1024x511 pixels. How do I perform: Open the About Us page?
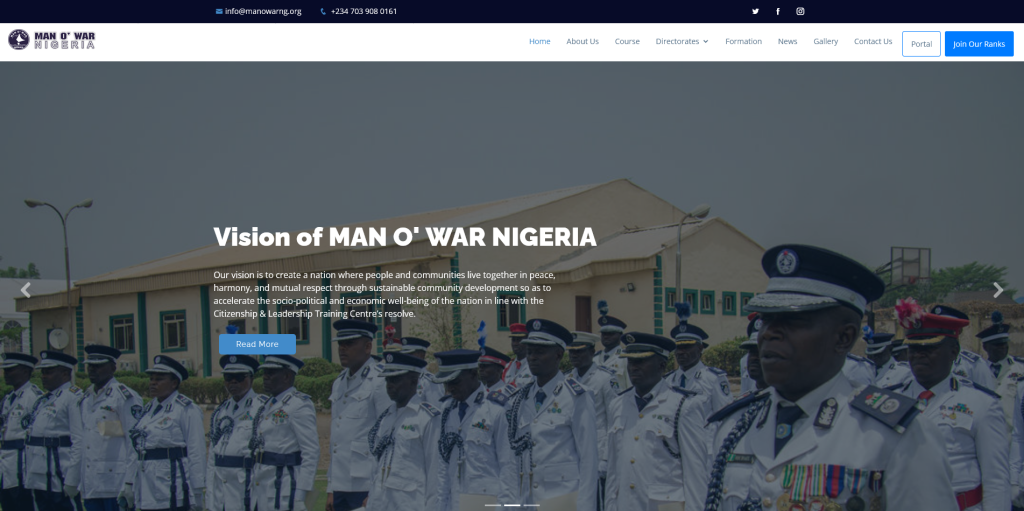(x=583, y=41)
